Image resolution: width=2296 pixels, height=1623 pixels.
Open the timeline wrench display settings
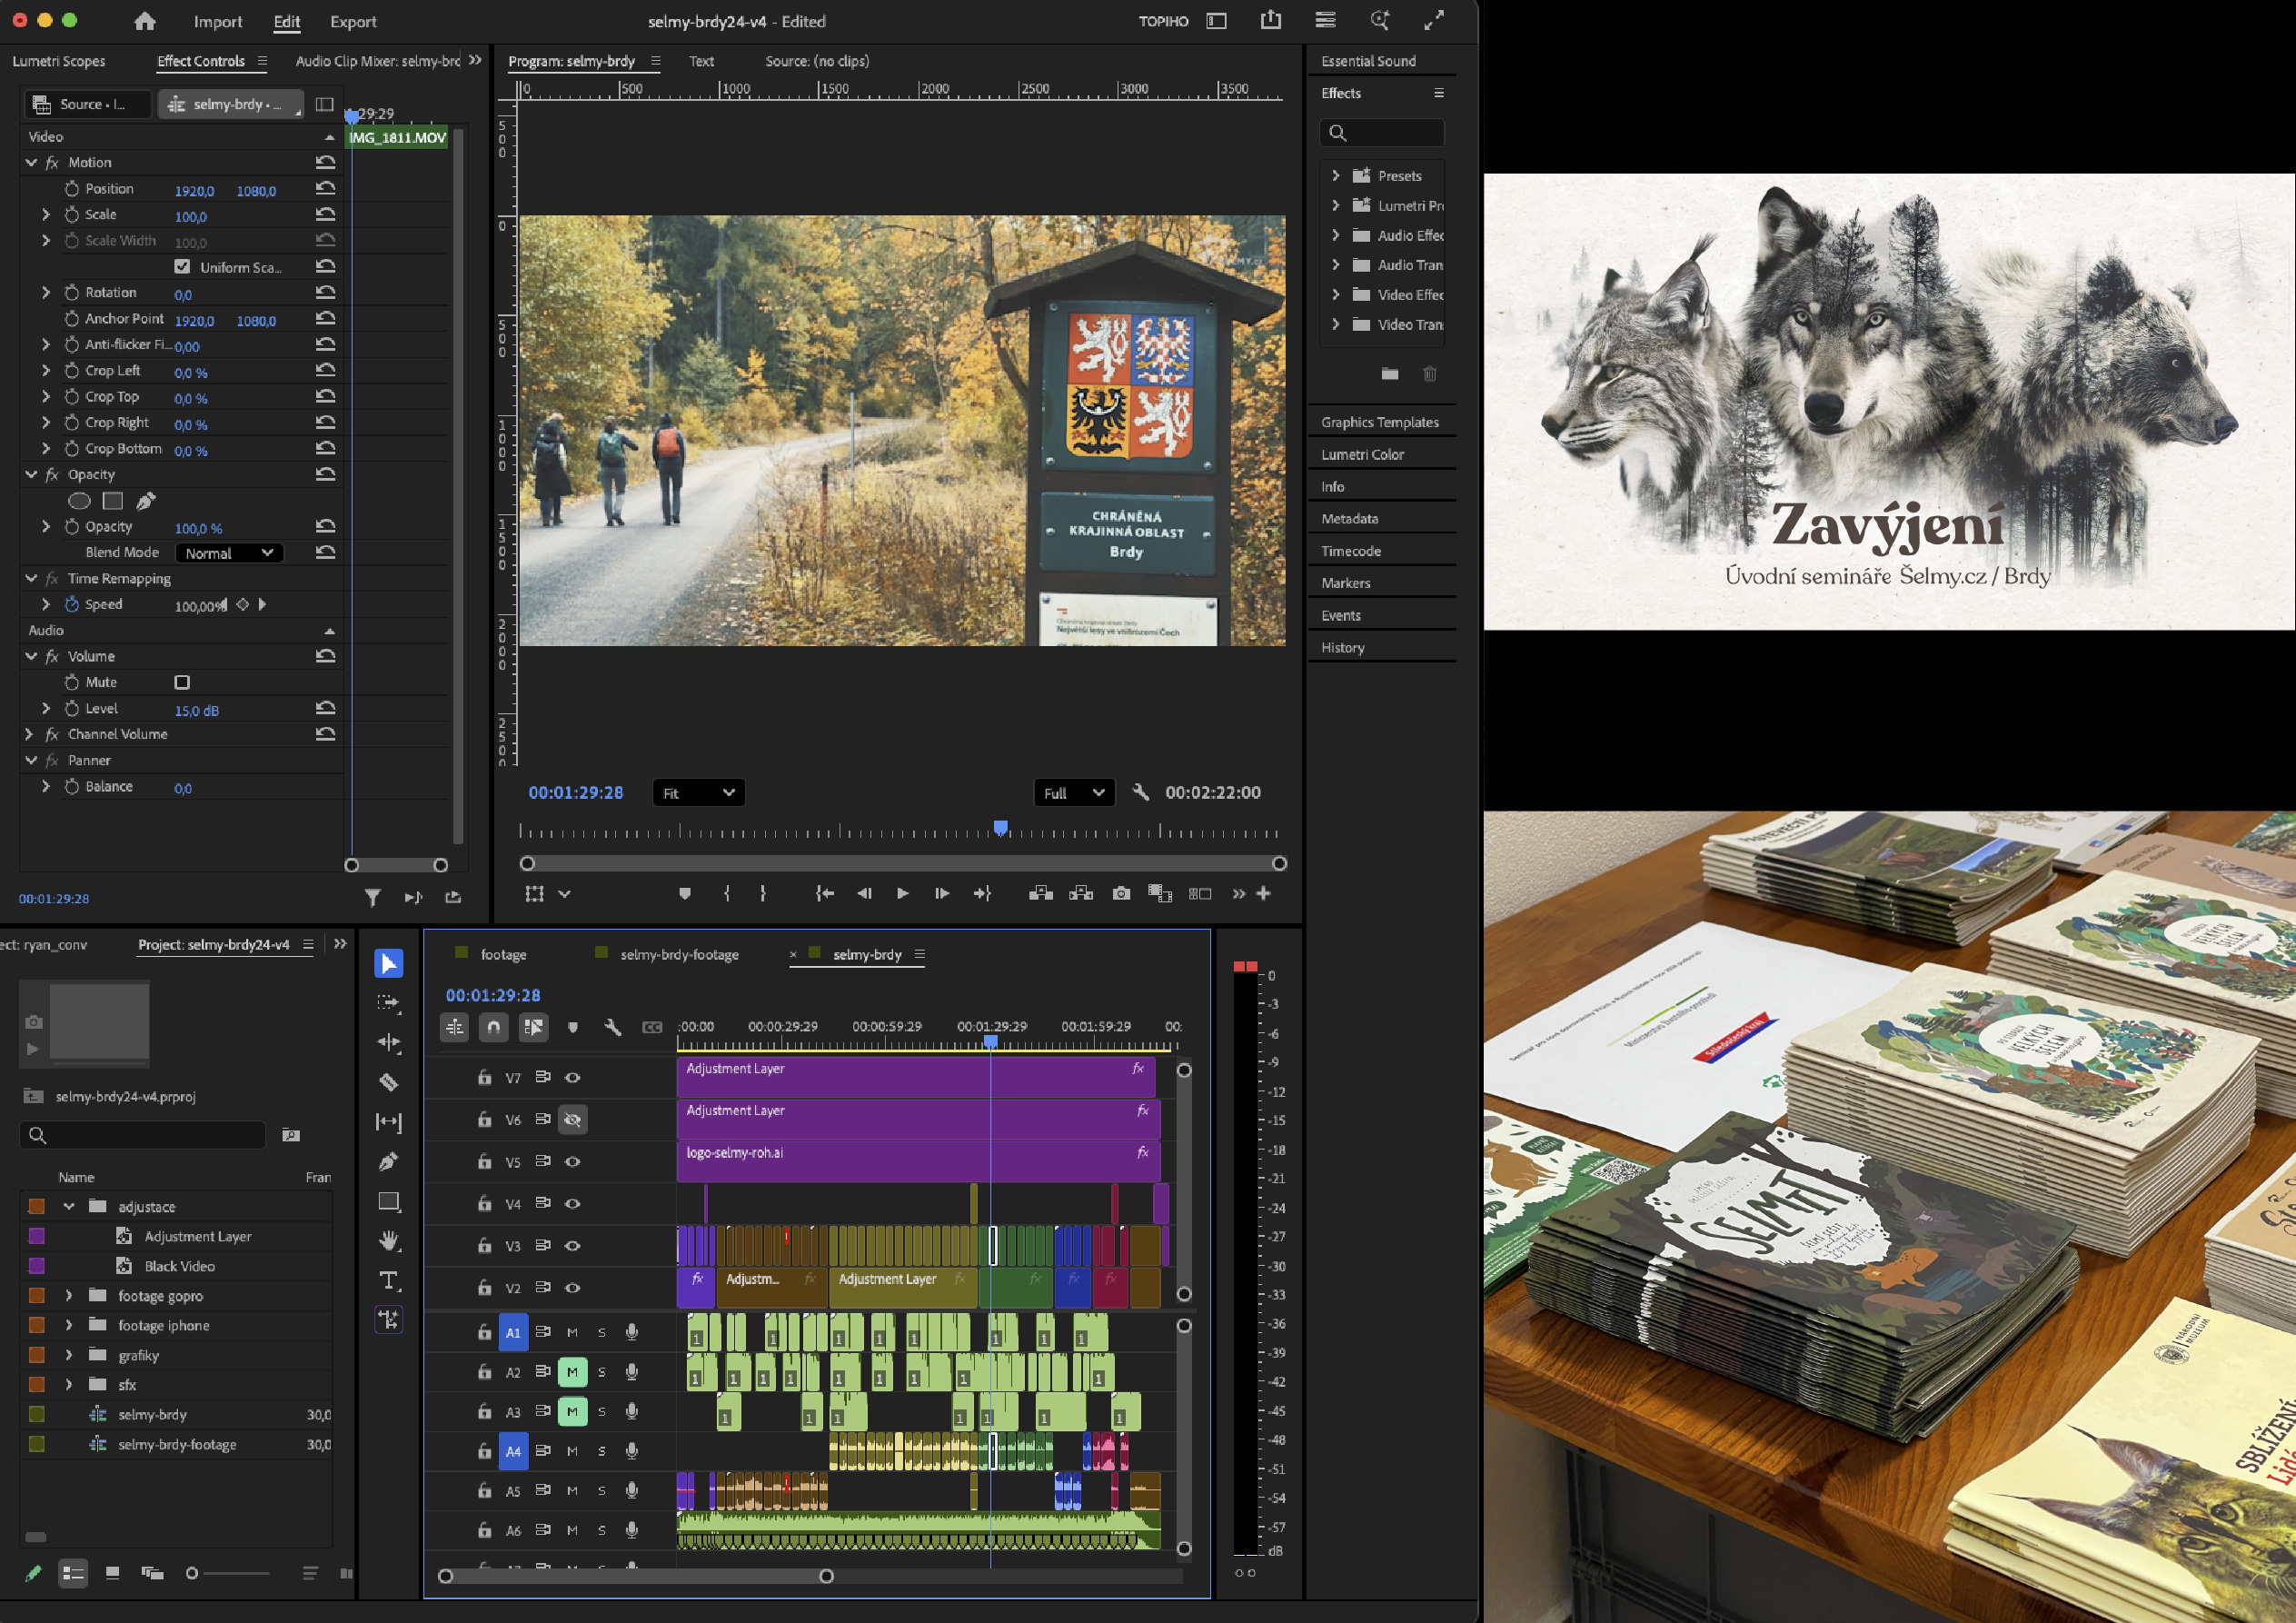[612, 1027]
